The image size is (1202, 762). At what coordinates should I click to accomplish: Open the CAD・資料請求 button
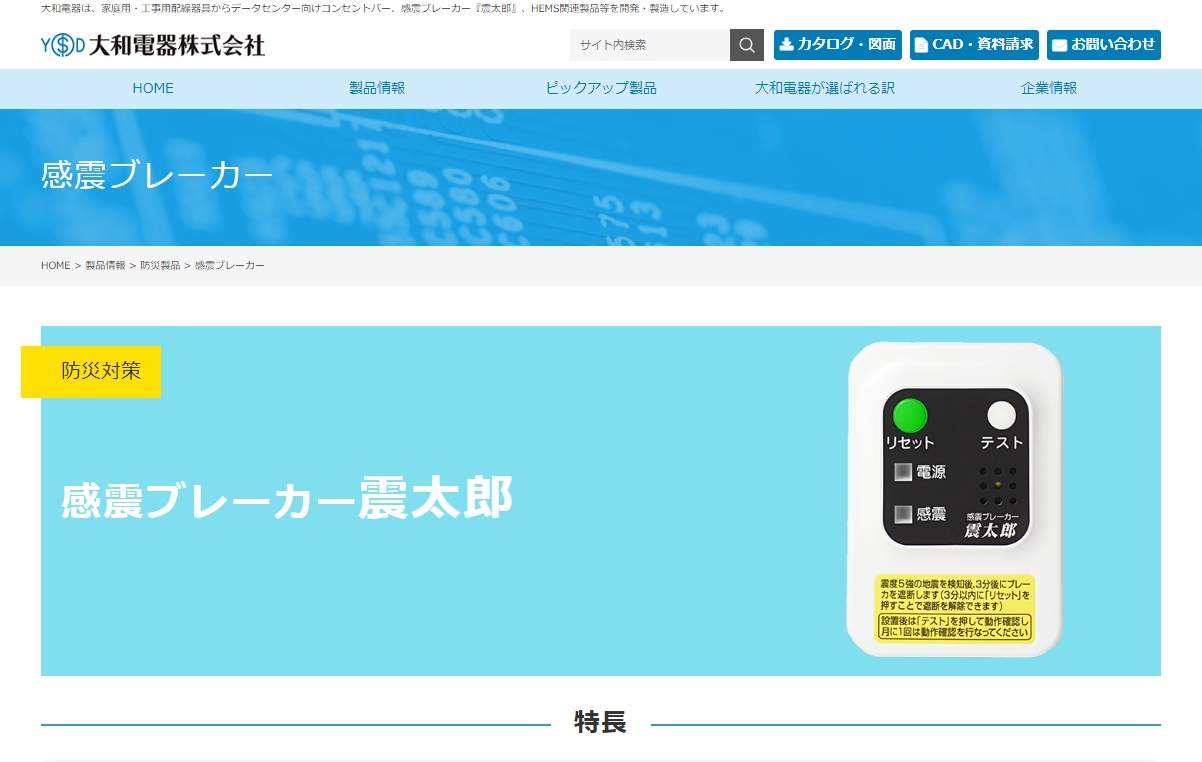tap(975, 45)
